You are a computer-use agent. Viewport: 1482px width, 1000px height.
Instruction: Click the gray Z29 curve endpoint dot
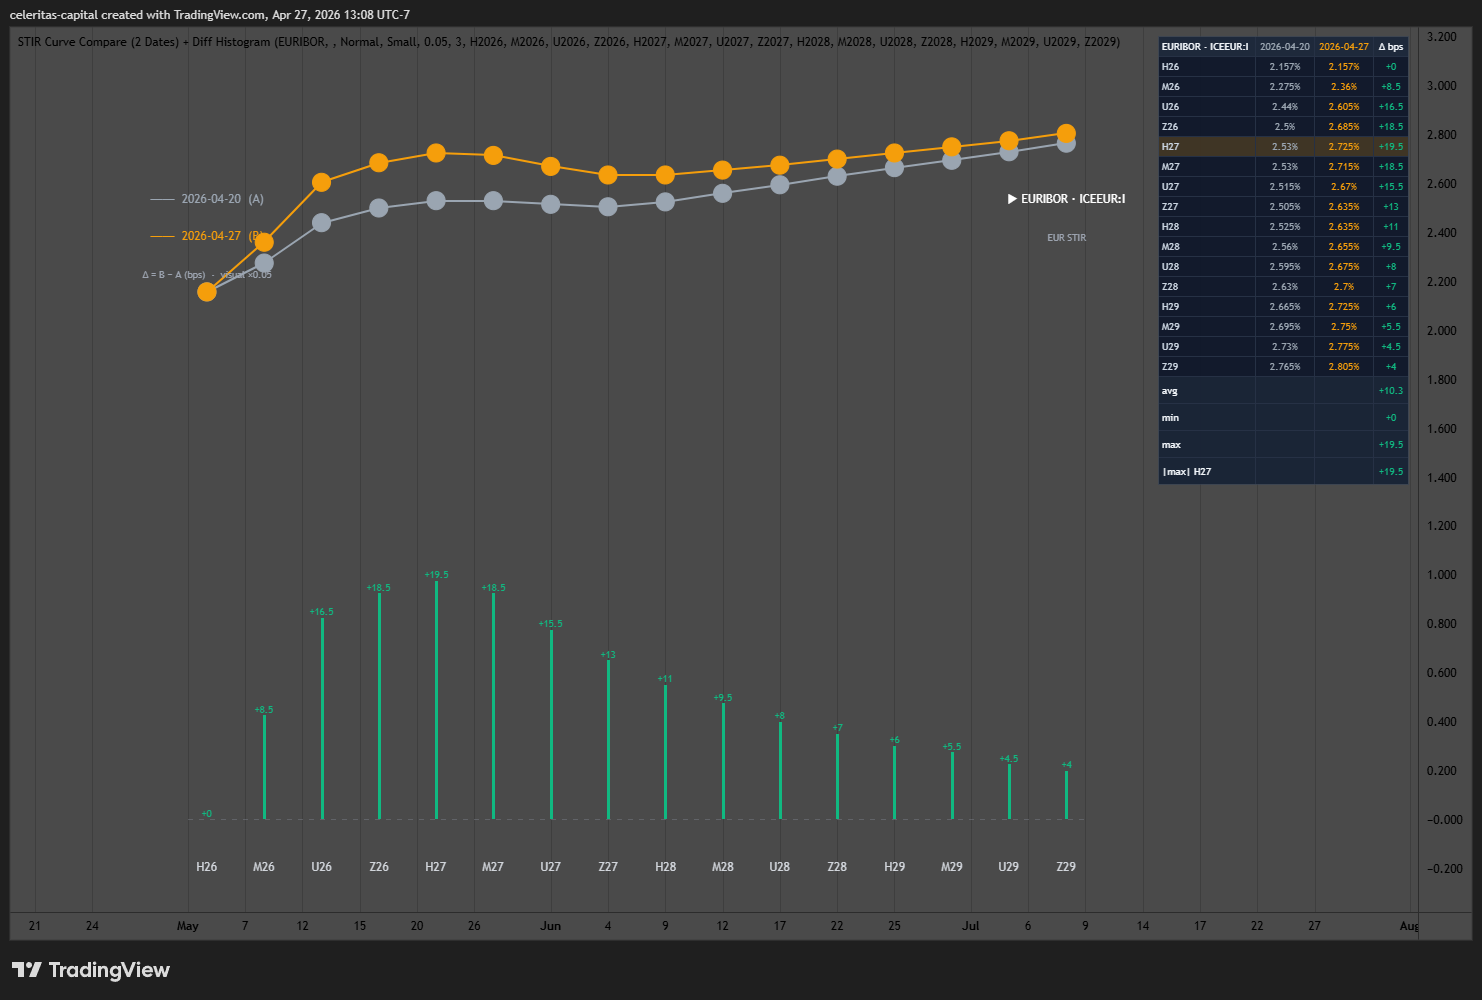1066,144
